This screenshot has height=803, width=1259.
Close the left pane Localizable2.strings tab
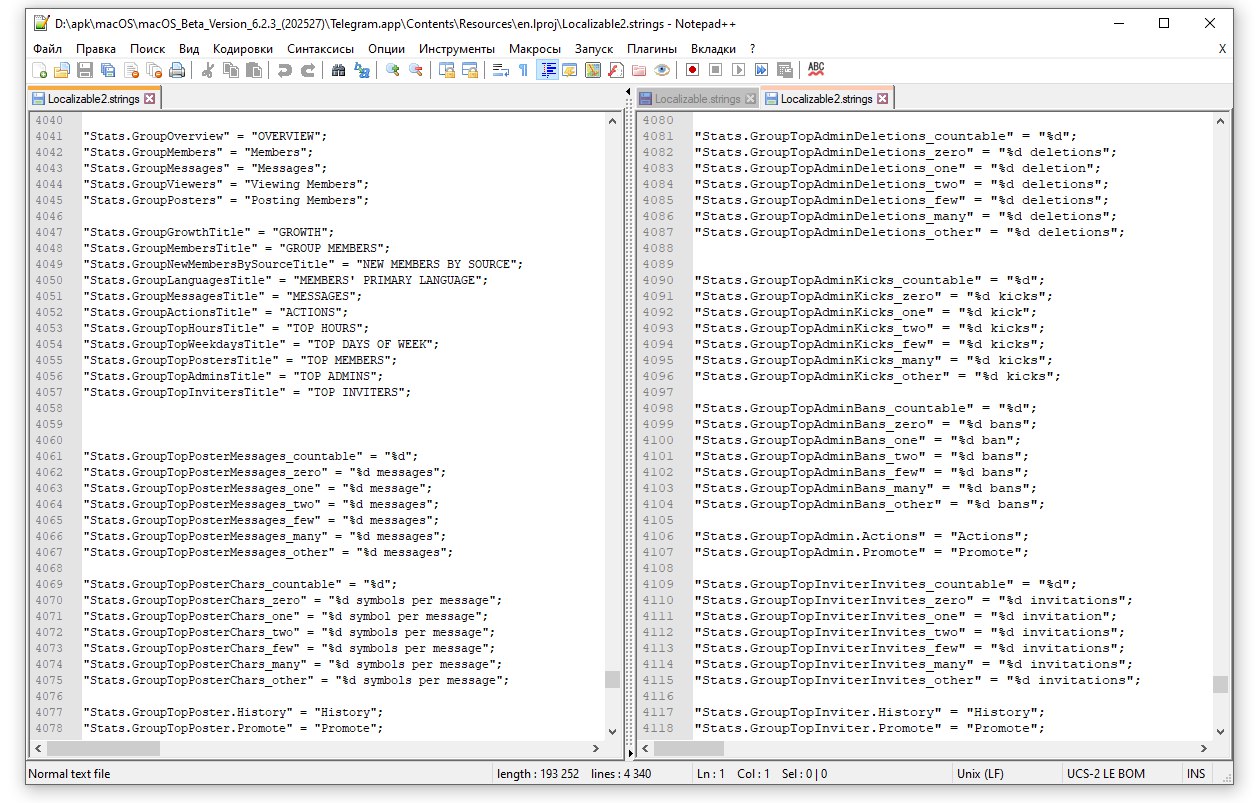150,99
